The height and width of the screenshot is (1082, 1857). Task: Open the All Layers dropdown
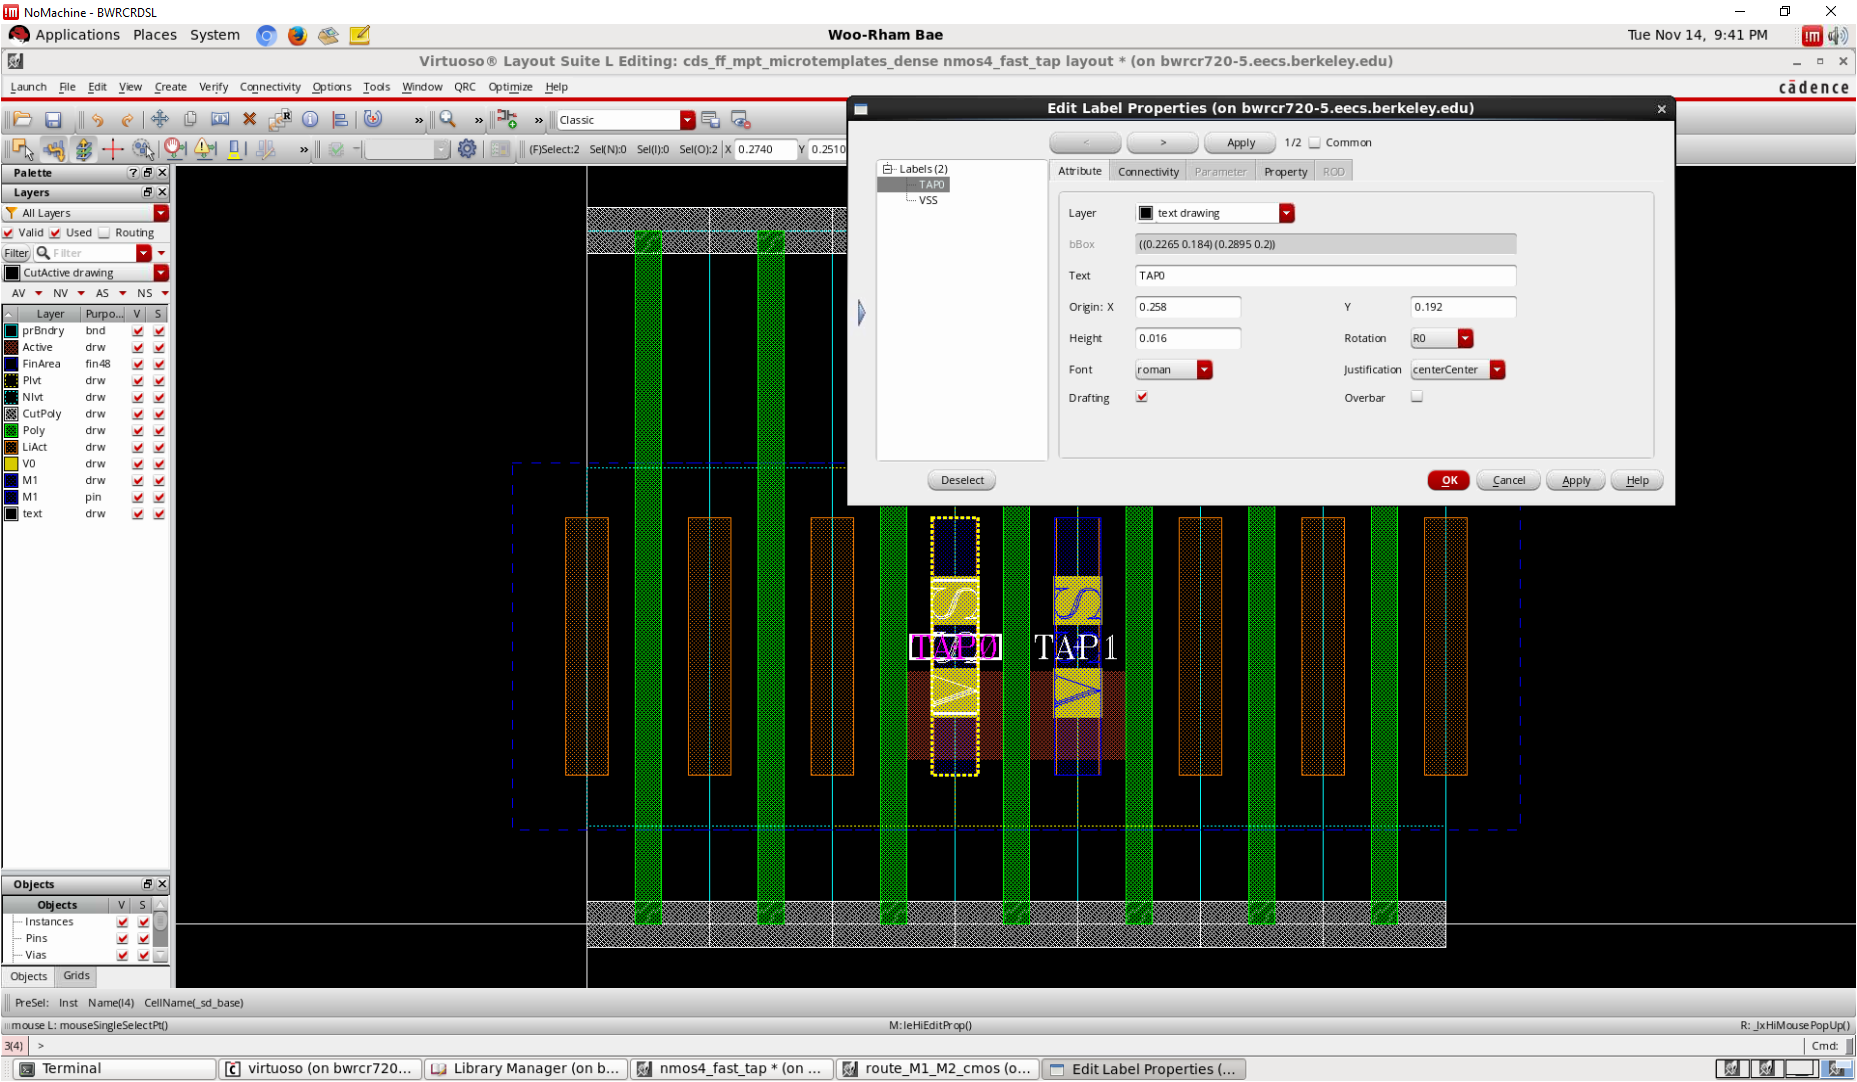(161, 213)
